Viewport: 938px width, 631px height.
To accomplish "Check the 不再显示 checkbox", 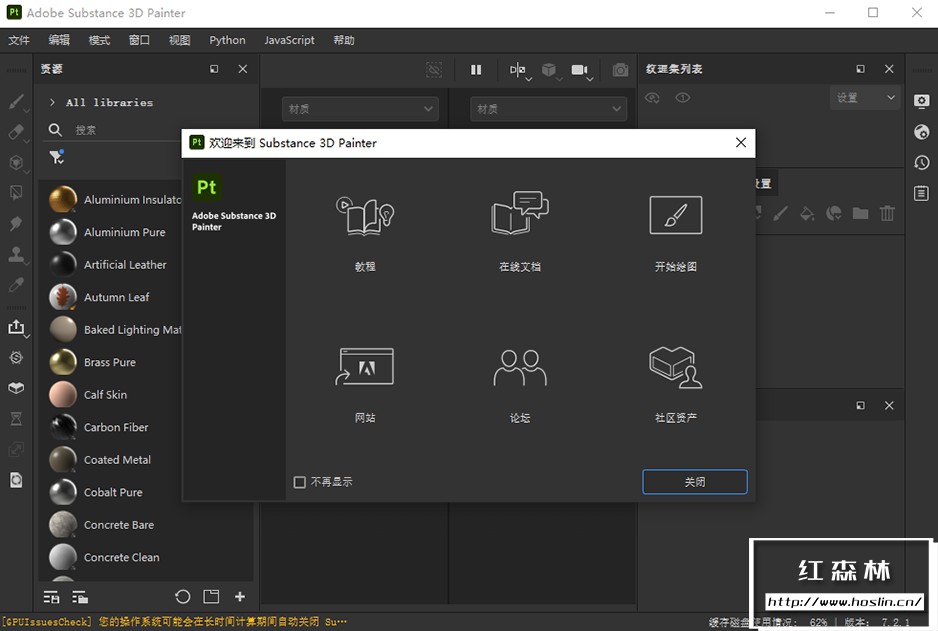I will (300, 482).
